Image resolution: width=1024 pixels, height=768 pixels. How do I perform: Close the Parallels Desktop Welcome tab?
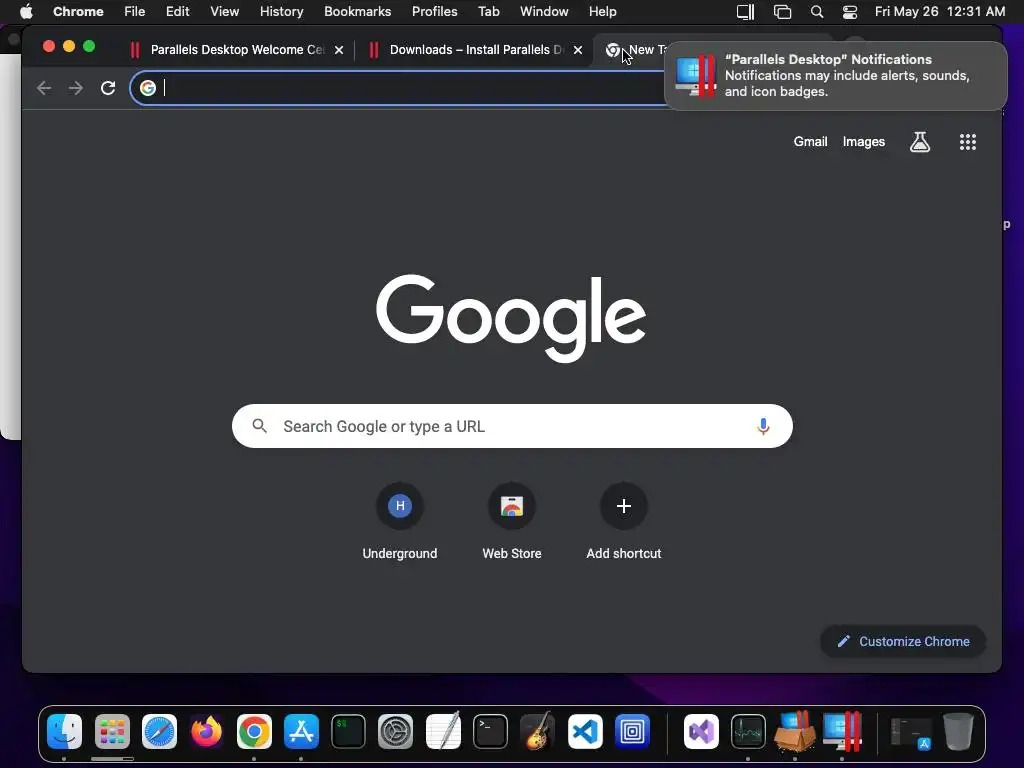(x=339, y=50)
